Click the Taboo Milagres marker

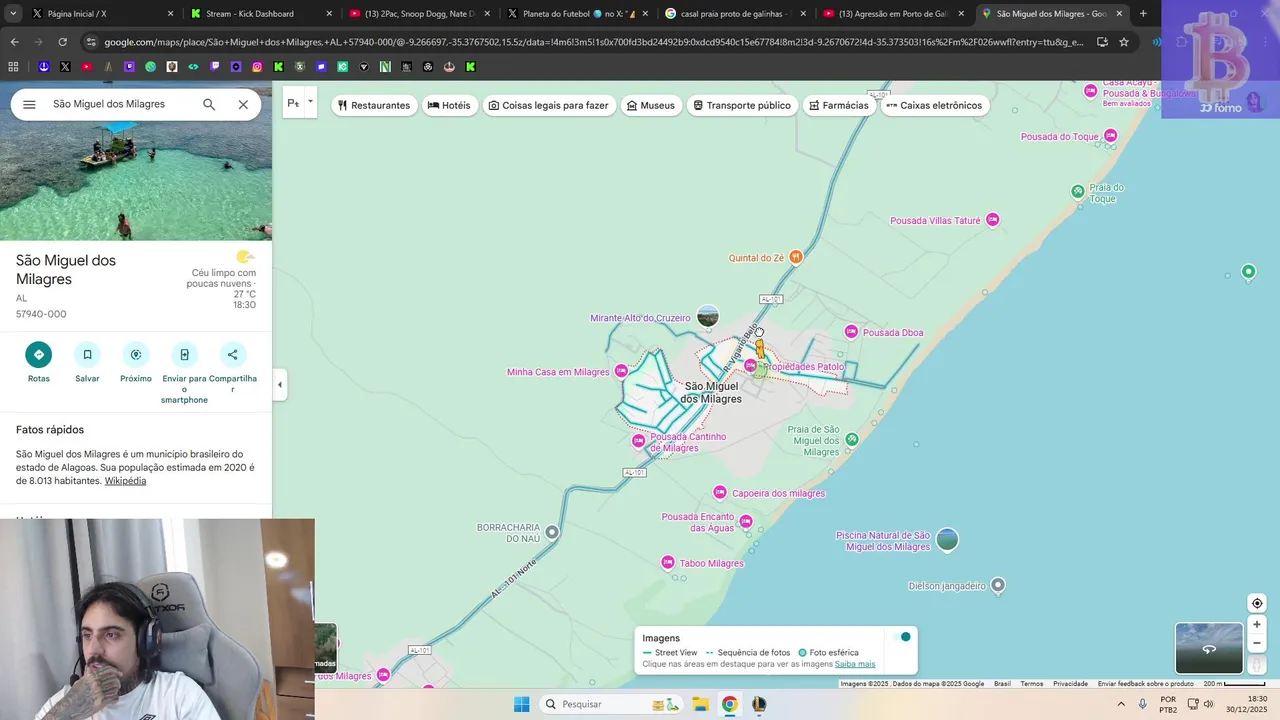(668, 563)
